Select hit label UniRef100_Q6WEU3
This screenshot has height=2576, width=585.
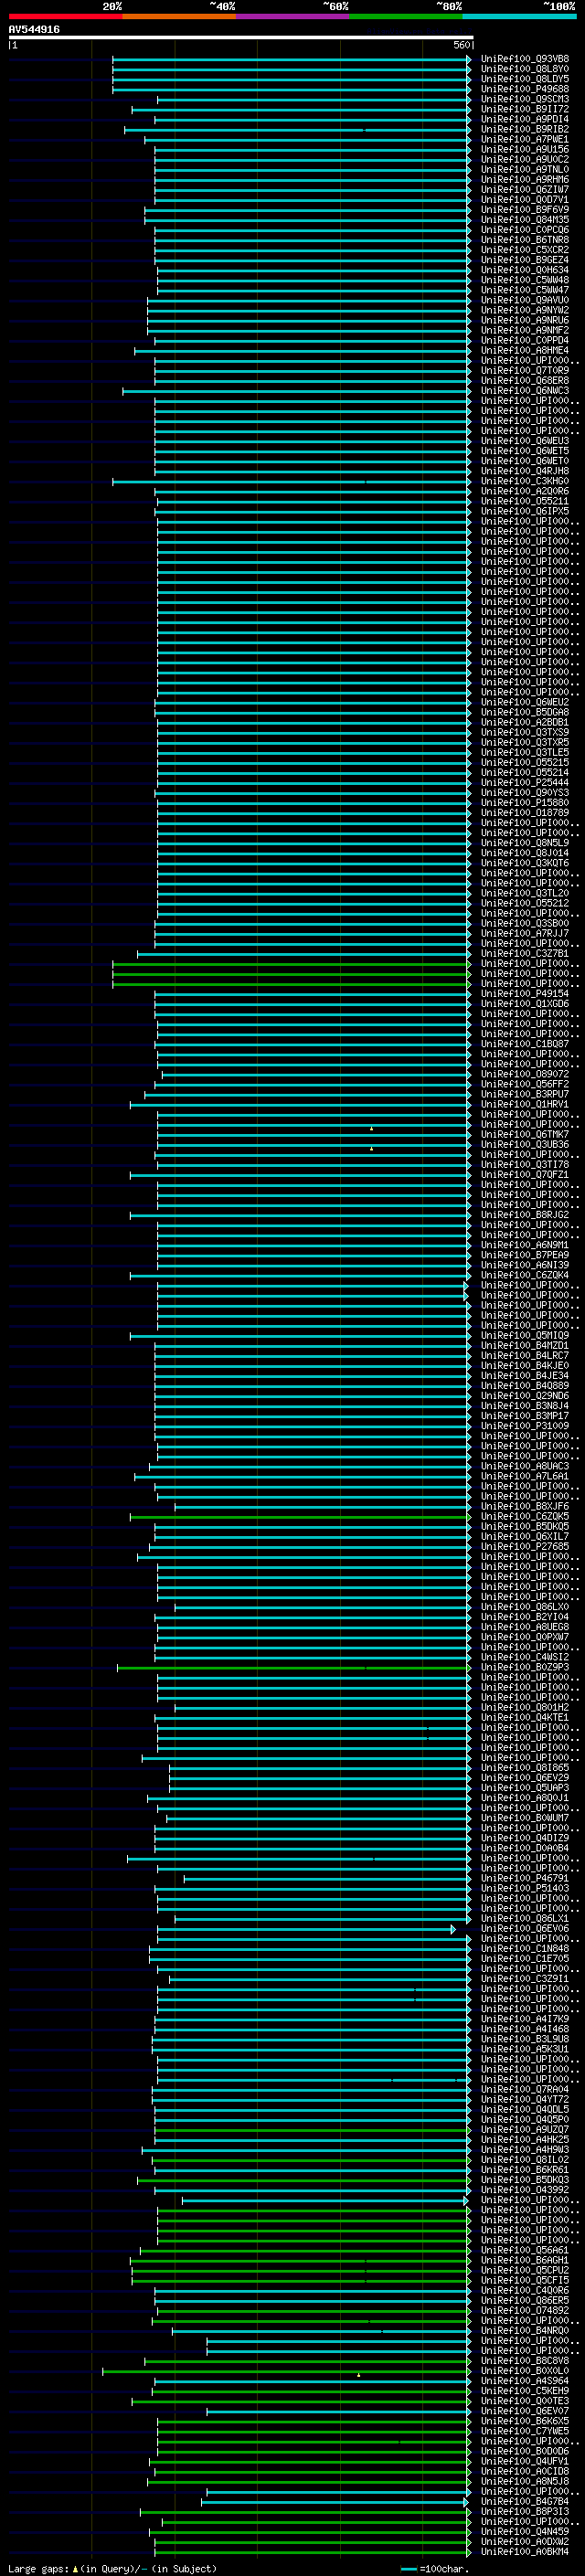point(524,441)
